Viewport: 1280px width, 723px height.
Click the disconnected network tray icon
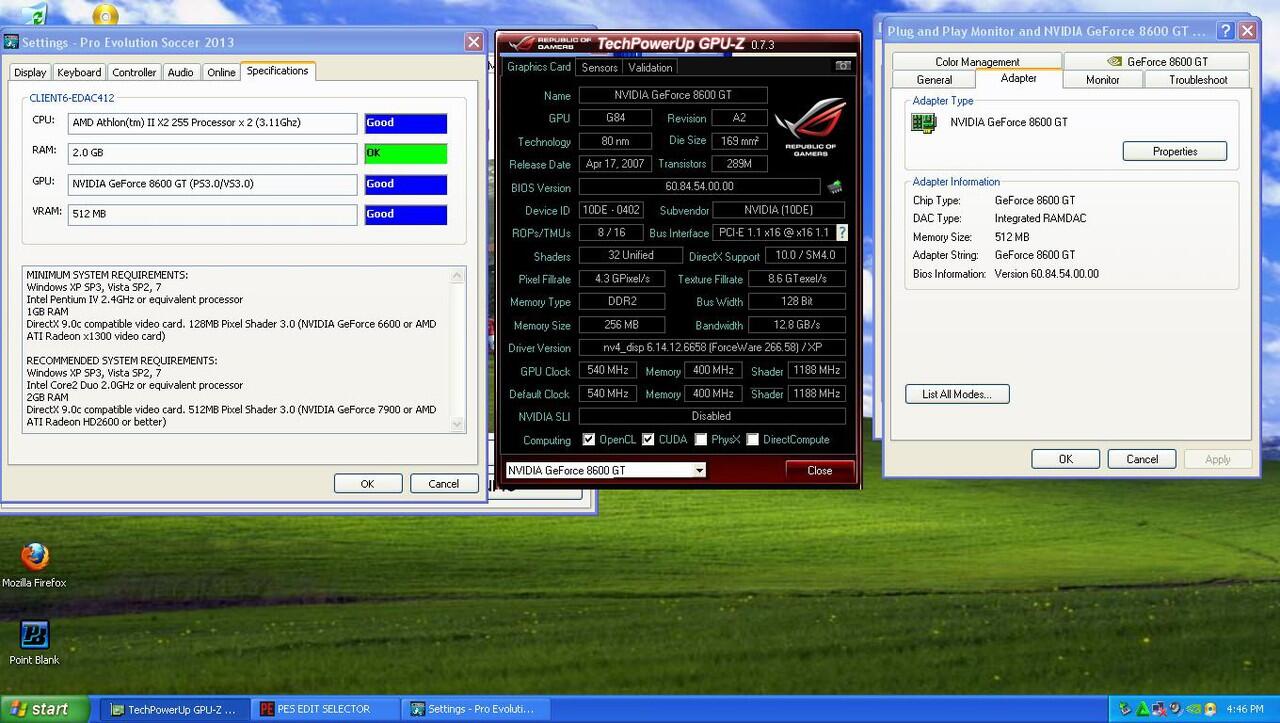pyautogui.click(x=1159, y=709)
